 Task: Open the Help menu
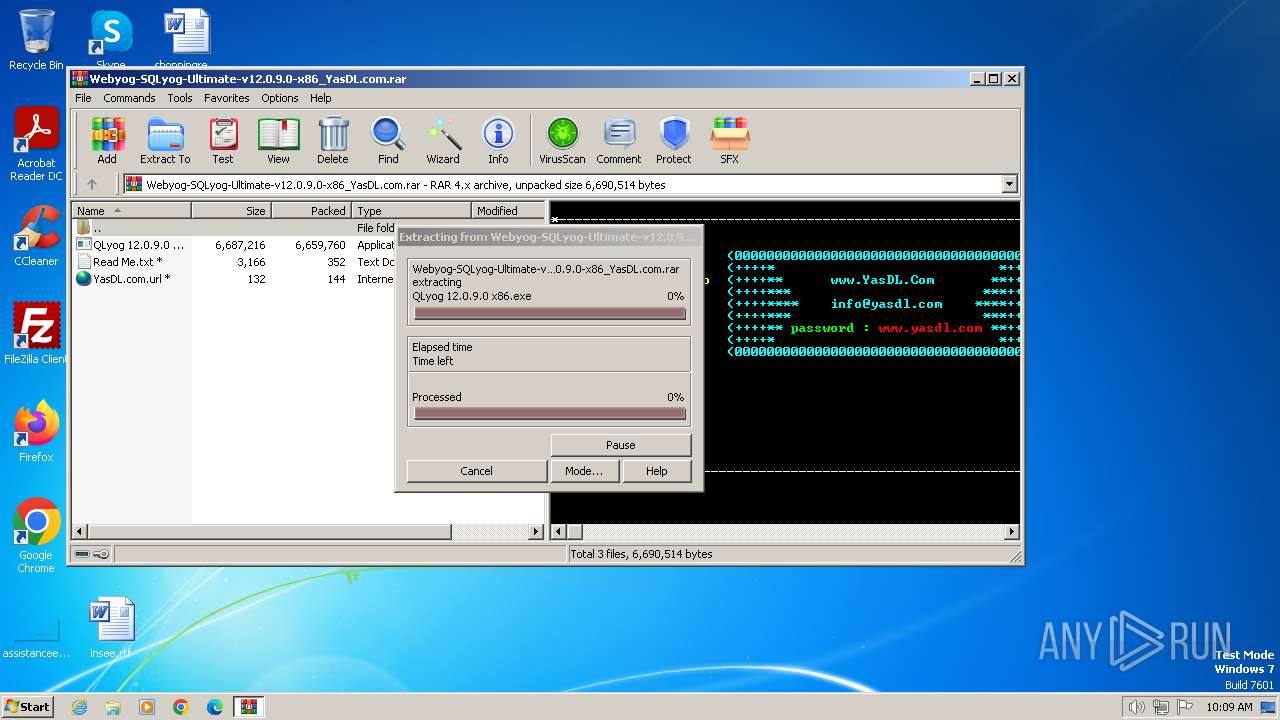(x=320, y=98)
